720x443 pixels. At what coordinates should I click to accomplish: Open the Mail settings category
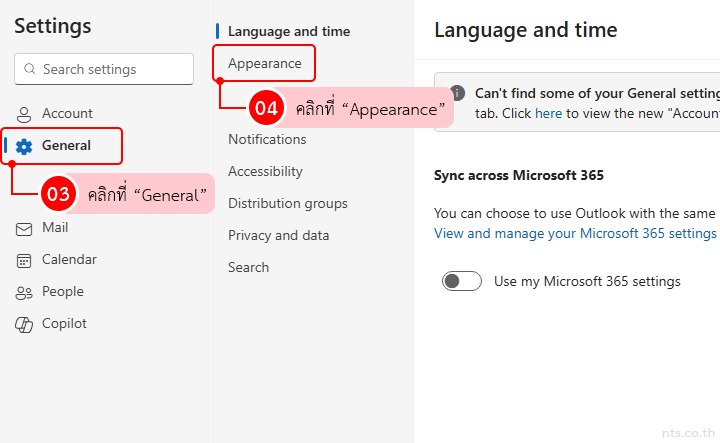coord(55,228)
